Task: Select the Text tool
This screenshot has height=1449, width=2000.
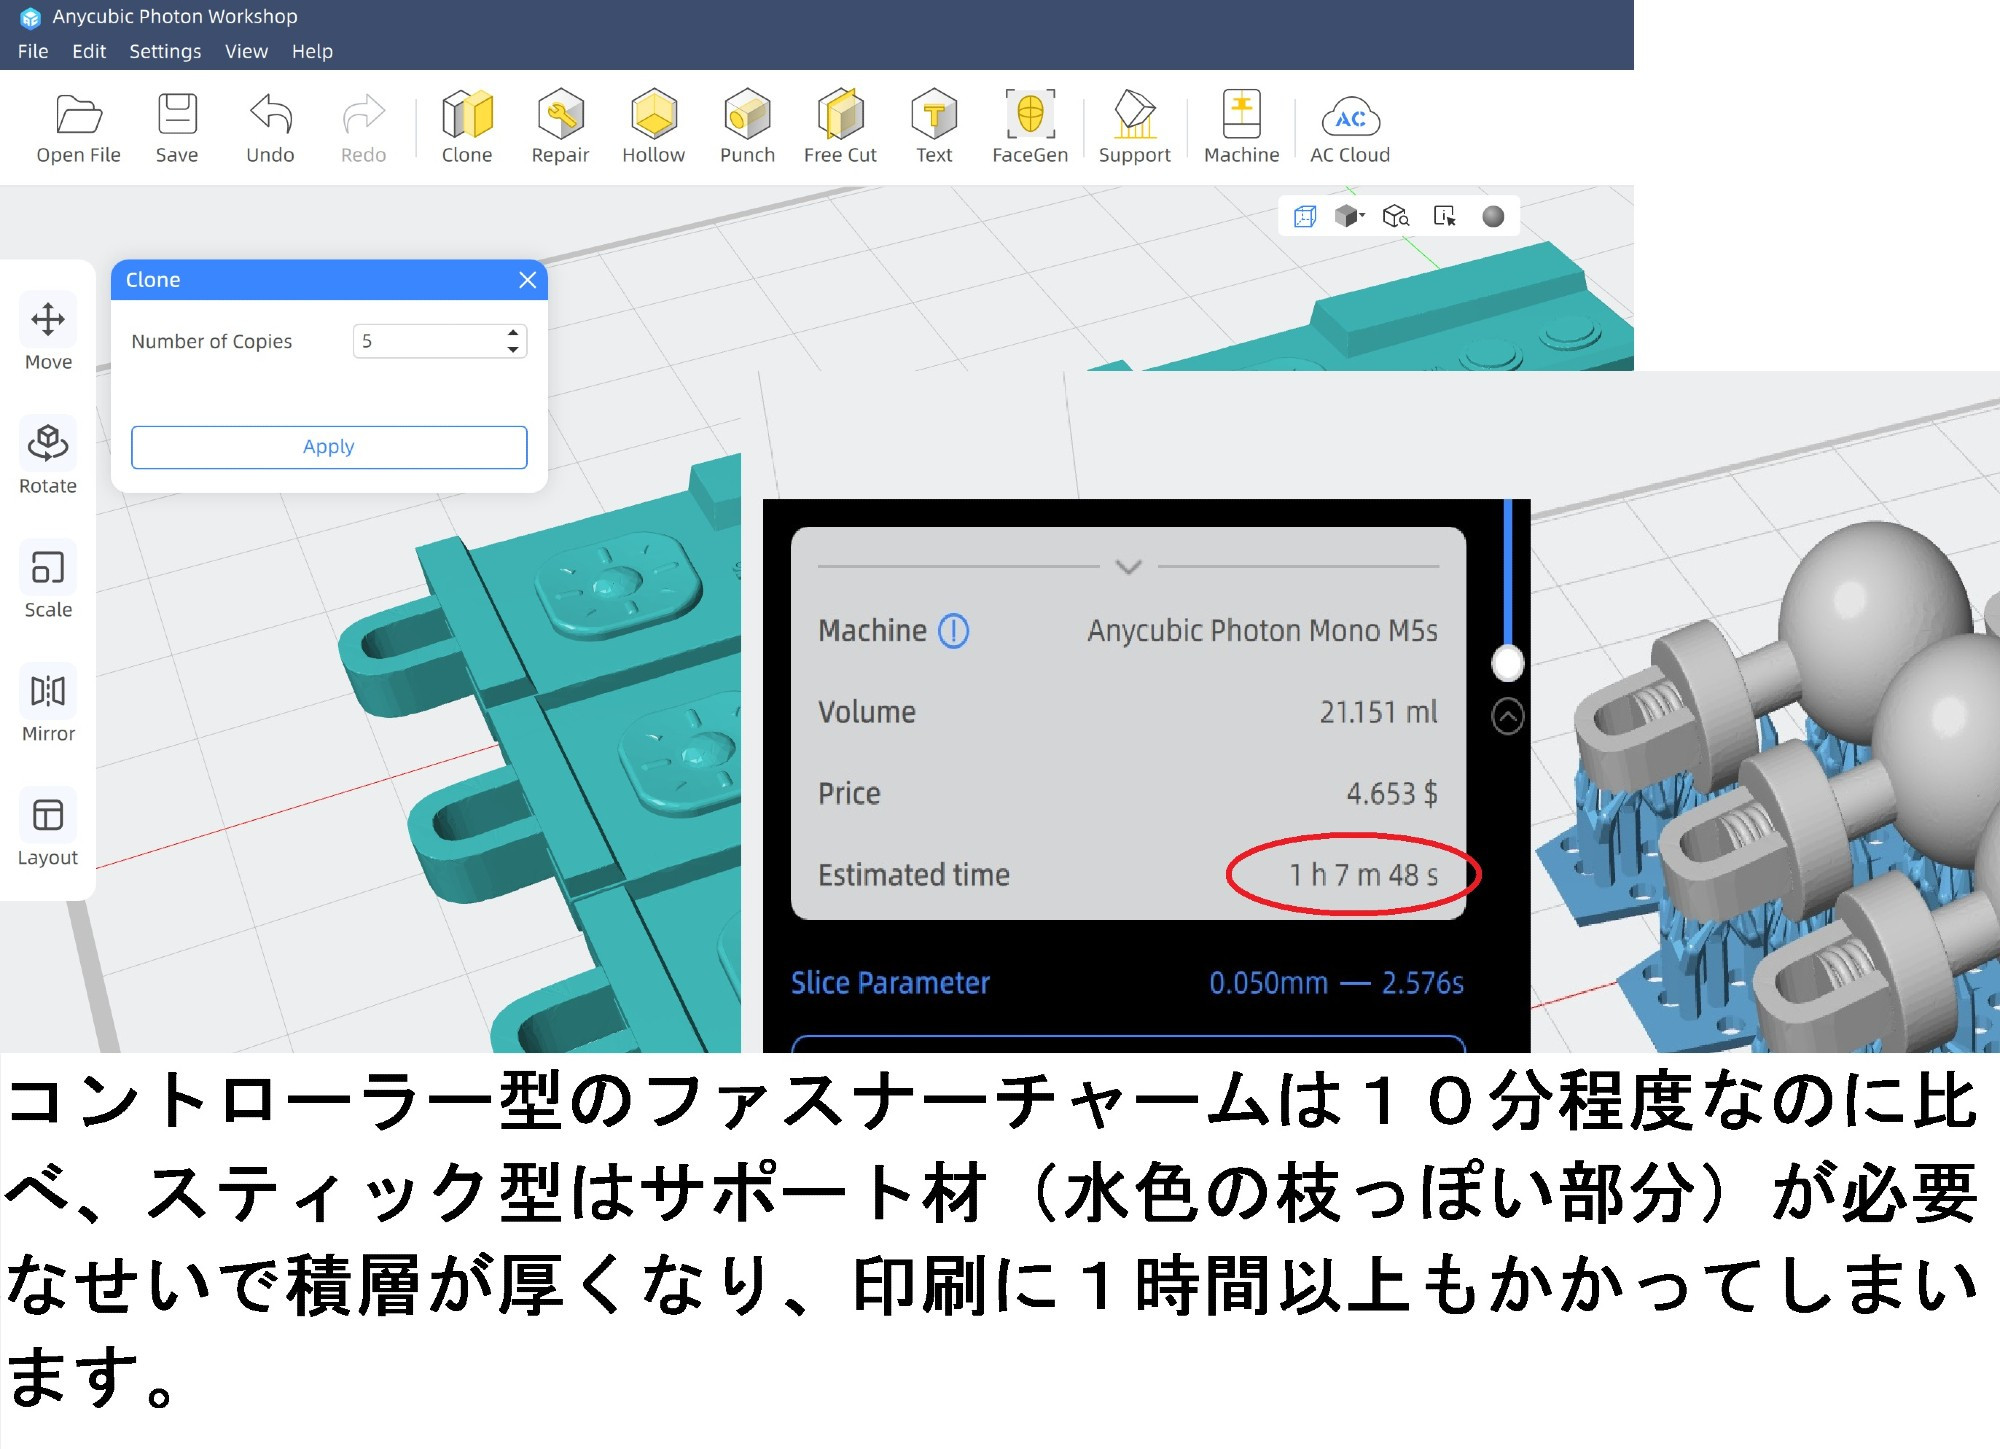Action: [x=934, y=127]
